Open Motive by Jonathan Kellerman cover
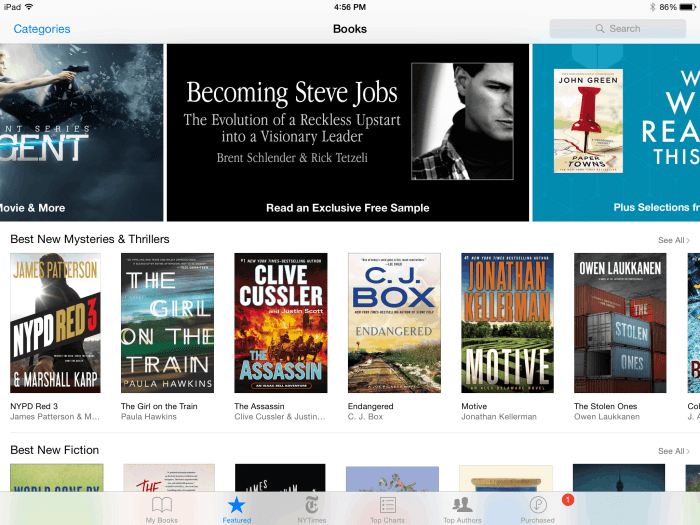 tap(508, 323)
